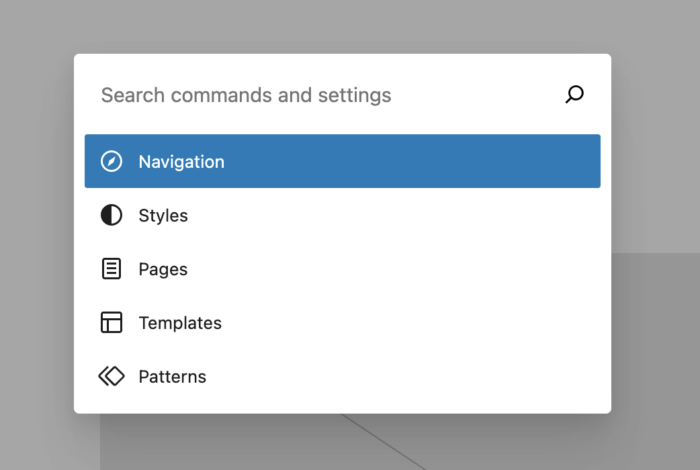Open the Styles command label

click(x=163, y=216)
